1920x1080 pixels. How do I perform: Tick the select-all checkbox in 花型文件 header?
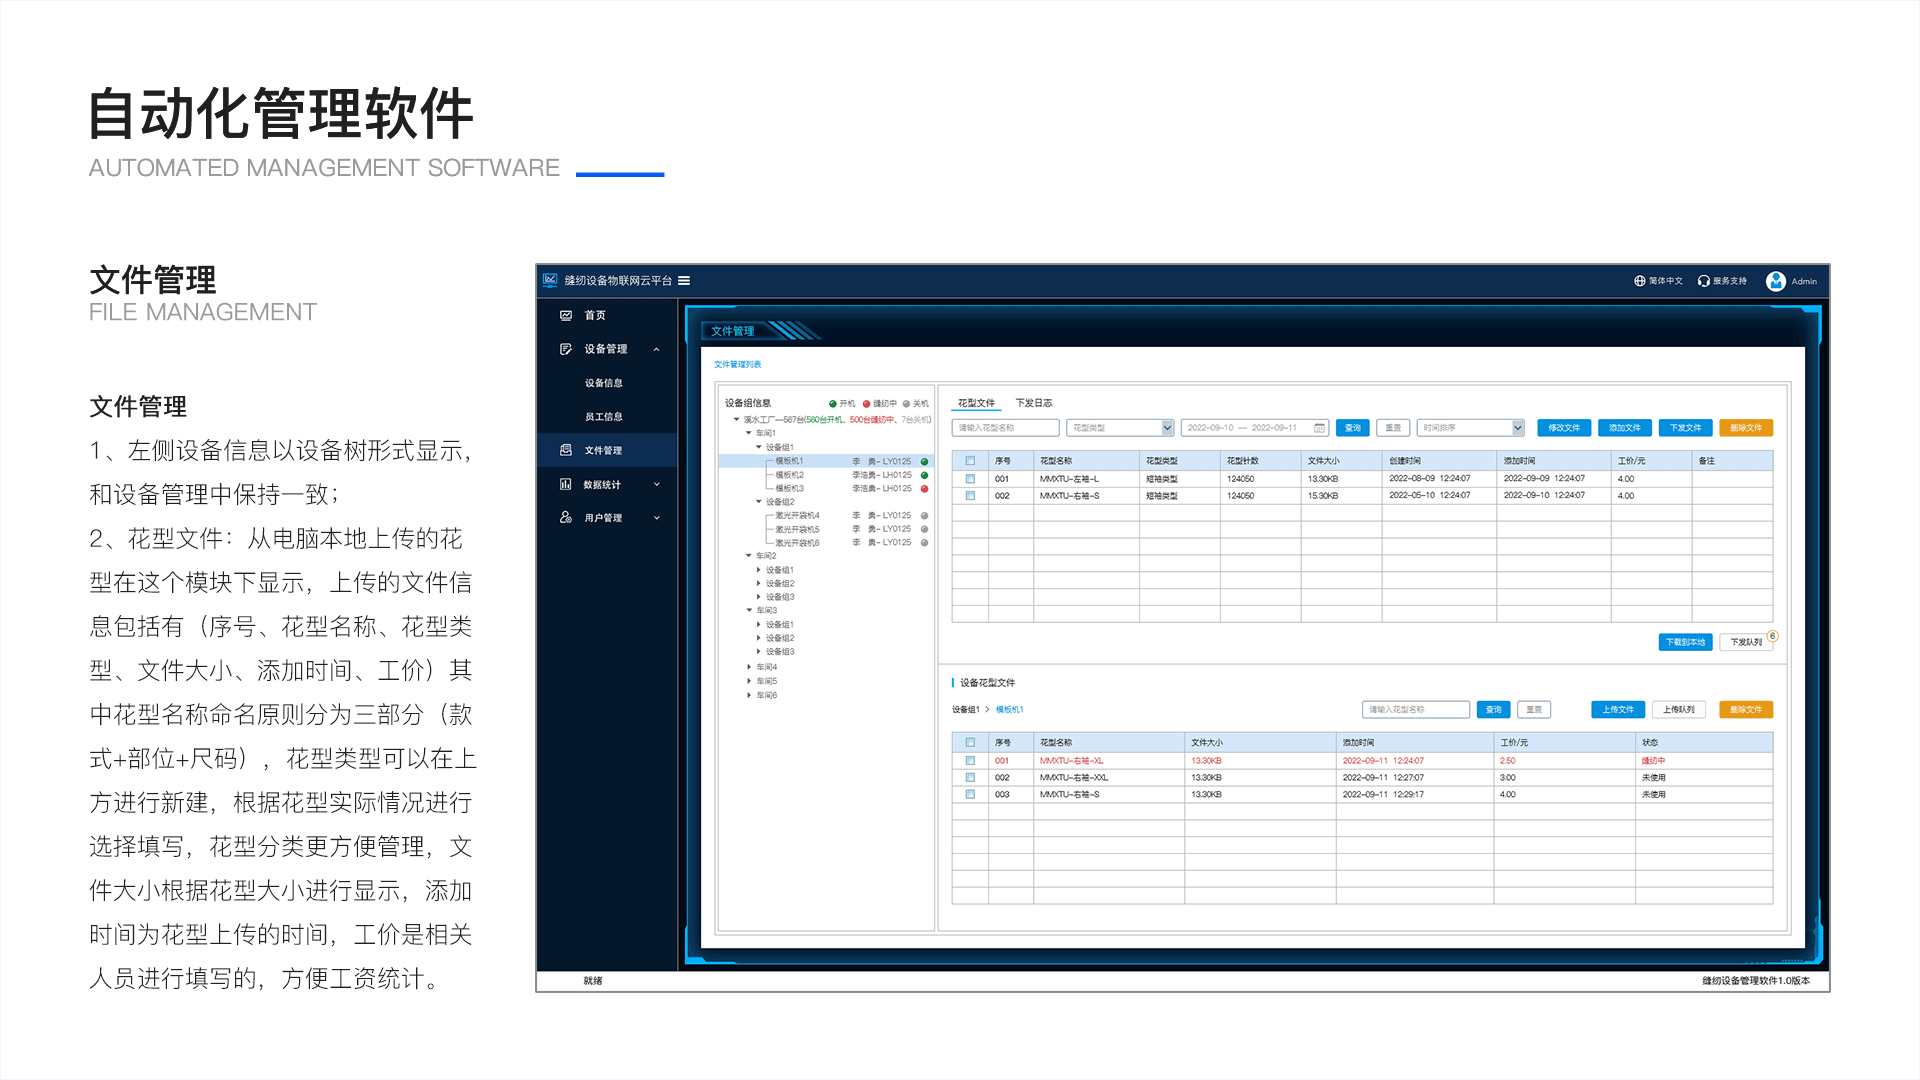[x=970, y=461]
